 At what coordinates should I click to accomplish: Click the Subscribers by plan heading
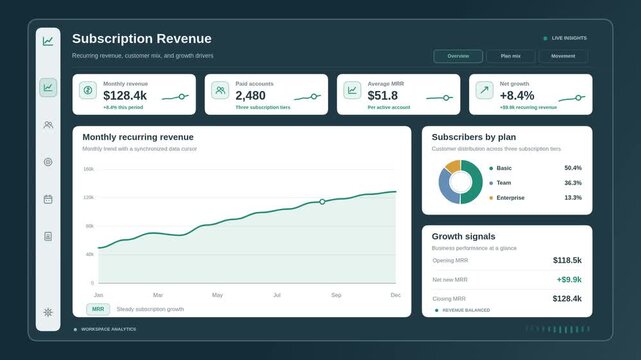474,137
